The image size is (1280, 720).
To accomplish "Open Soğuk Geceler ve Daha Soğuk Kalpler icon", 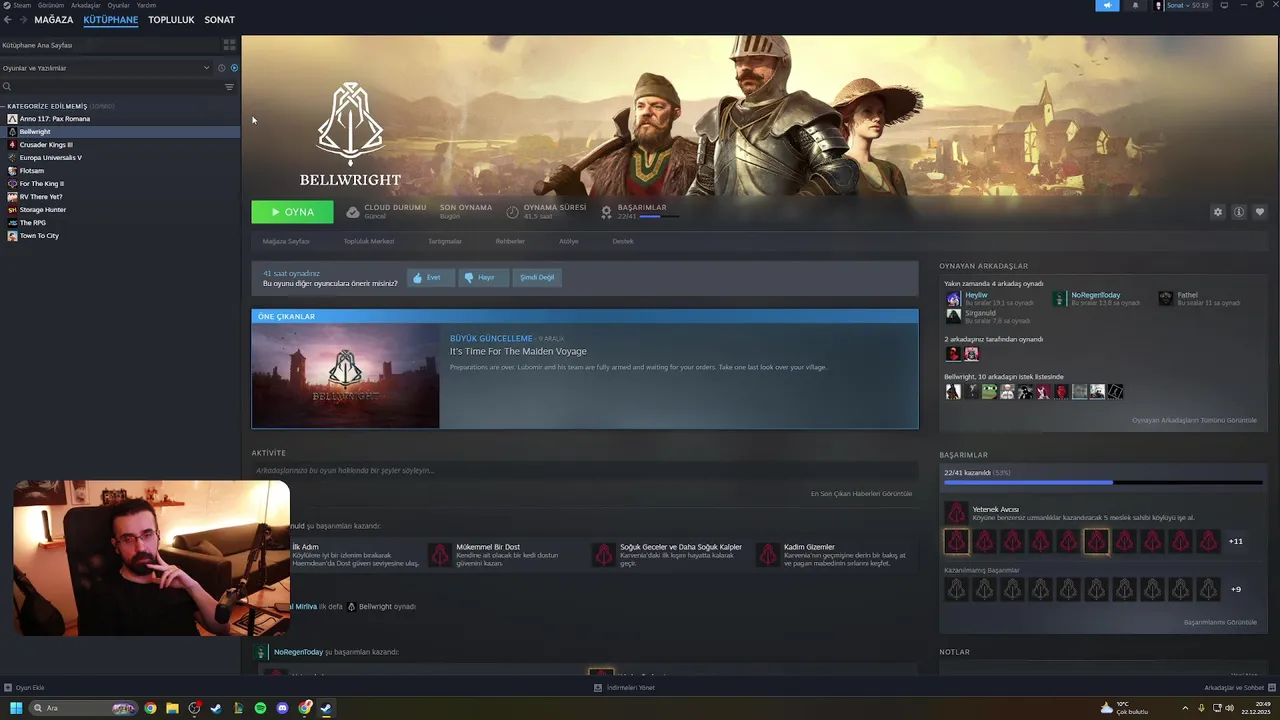I will [x=604, y=554].
